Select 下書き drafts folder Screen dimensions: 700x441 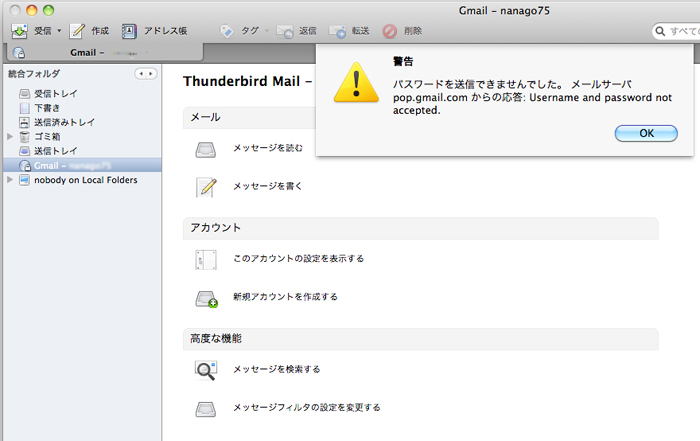47,108
